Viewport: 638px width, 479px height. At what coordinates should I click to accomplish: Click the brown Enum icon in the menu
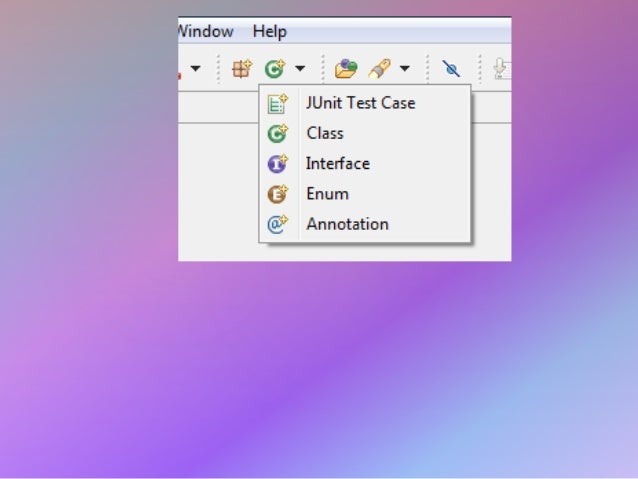[x=277, y=194]
